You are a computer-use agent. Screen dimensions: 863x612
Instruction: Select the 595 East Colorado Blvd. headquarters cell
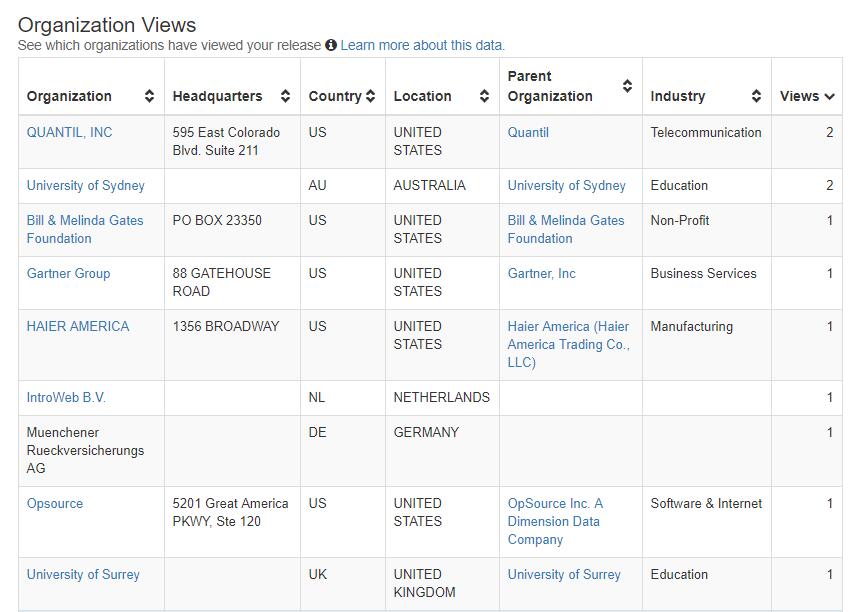click(x=232, y=142)
